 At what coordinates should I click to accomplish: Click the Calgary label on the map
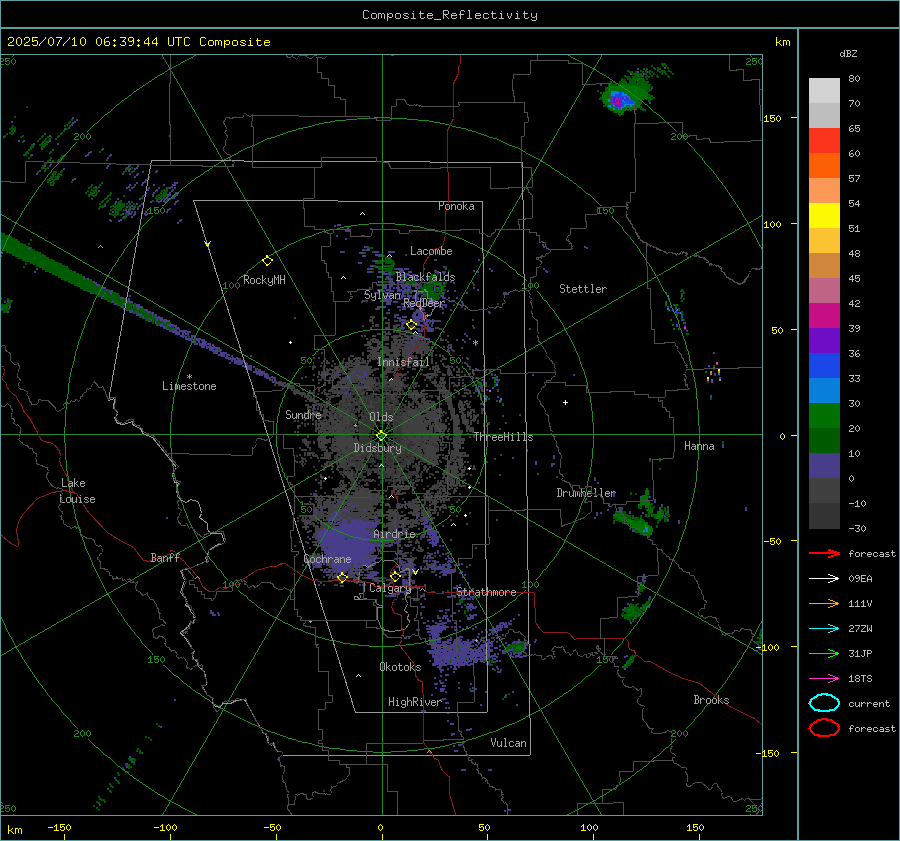[x=390, y=588]
